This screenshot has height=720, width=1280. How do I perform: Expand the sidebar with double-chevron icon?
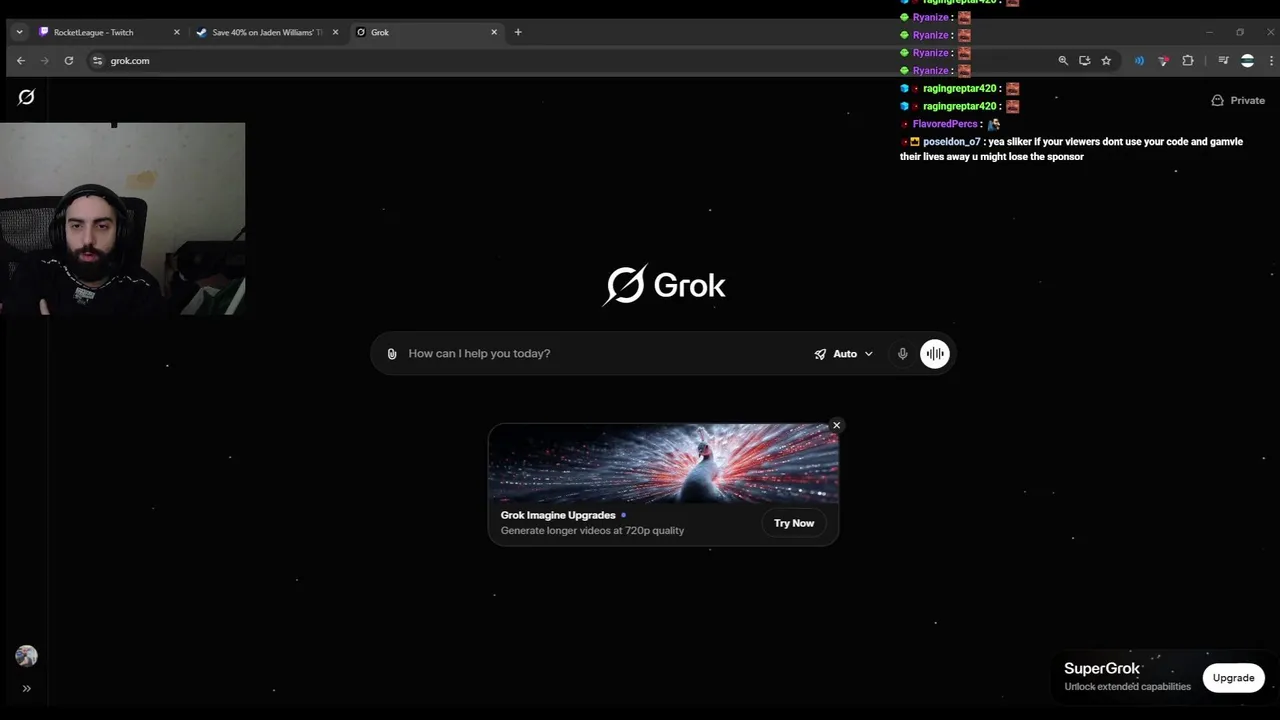point(26,688)
